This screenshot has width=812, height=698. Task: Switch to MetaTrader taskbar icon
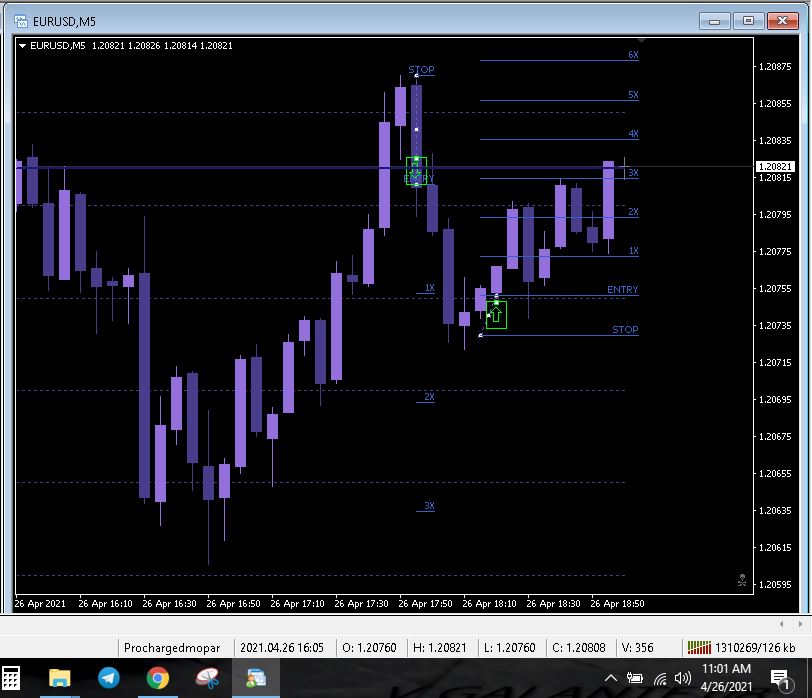(x=256, y=678)
